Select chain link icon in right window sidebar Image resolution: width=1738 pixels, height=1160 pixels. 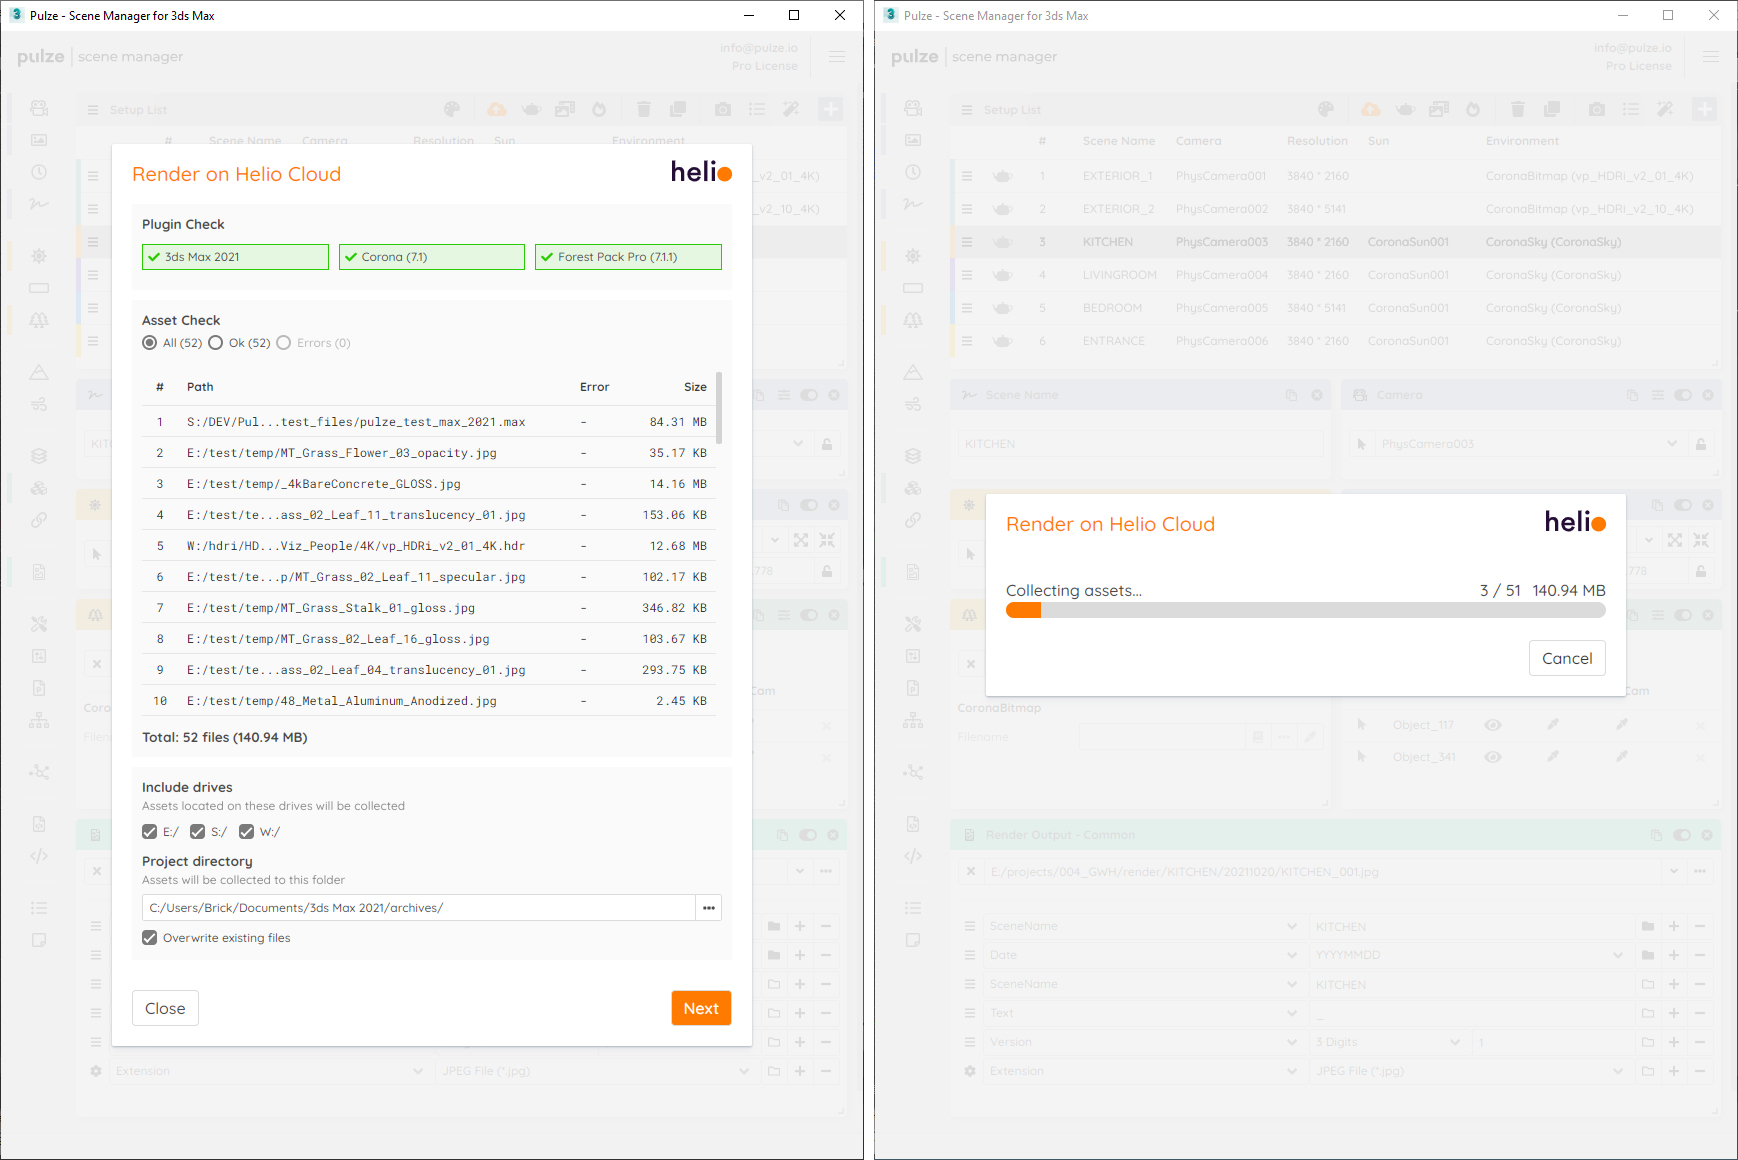pyautogui.click(x=913, y=520)
